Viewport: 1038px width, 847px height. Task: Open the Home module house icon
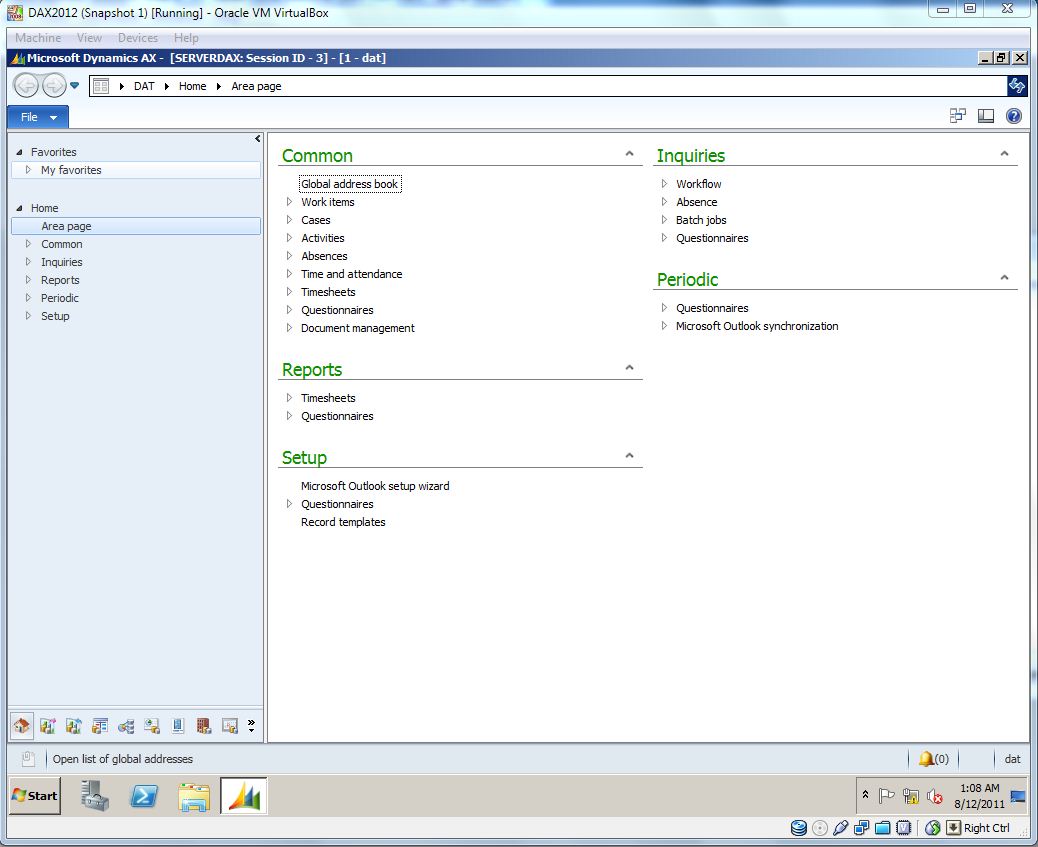point(21,726)
